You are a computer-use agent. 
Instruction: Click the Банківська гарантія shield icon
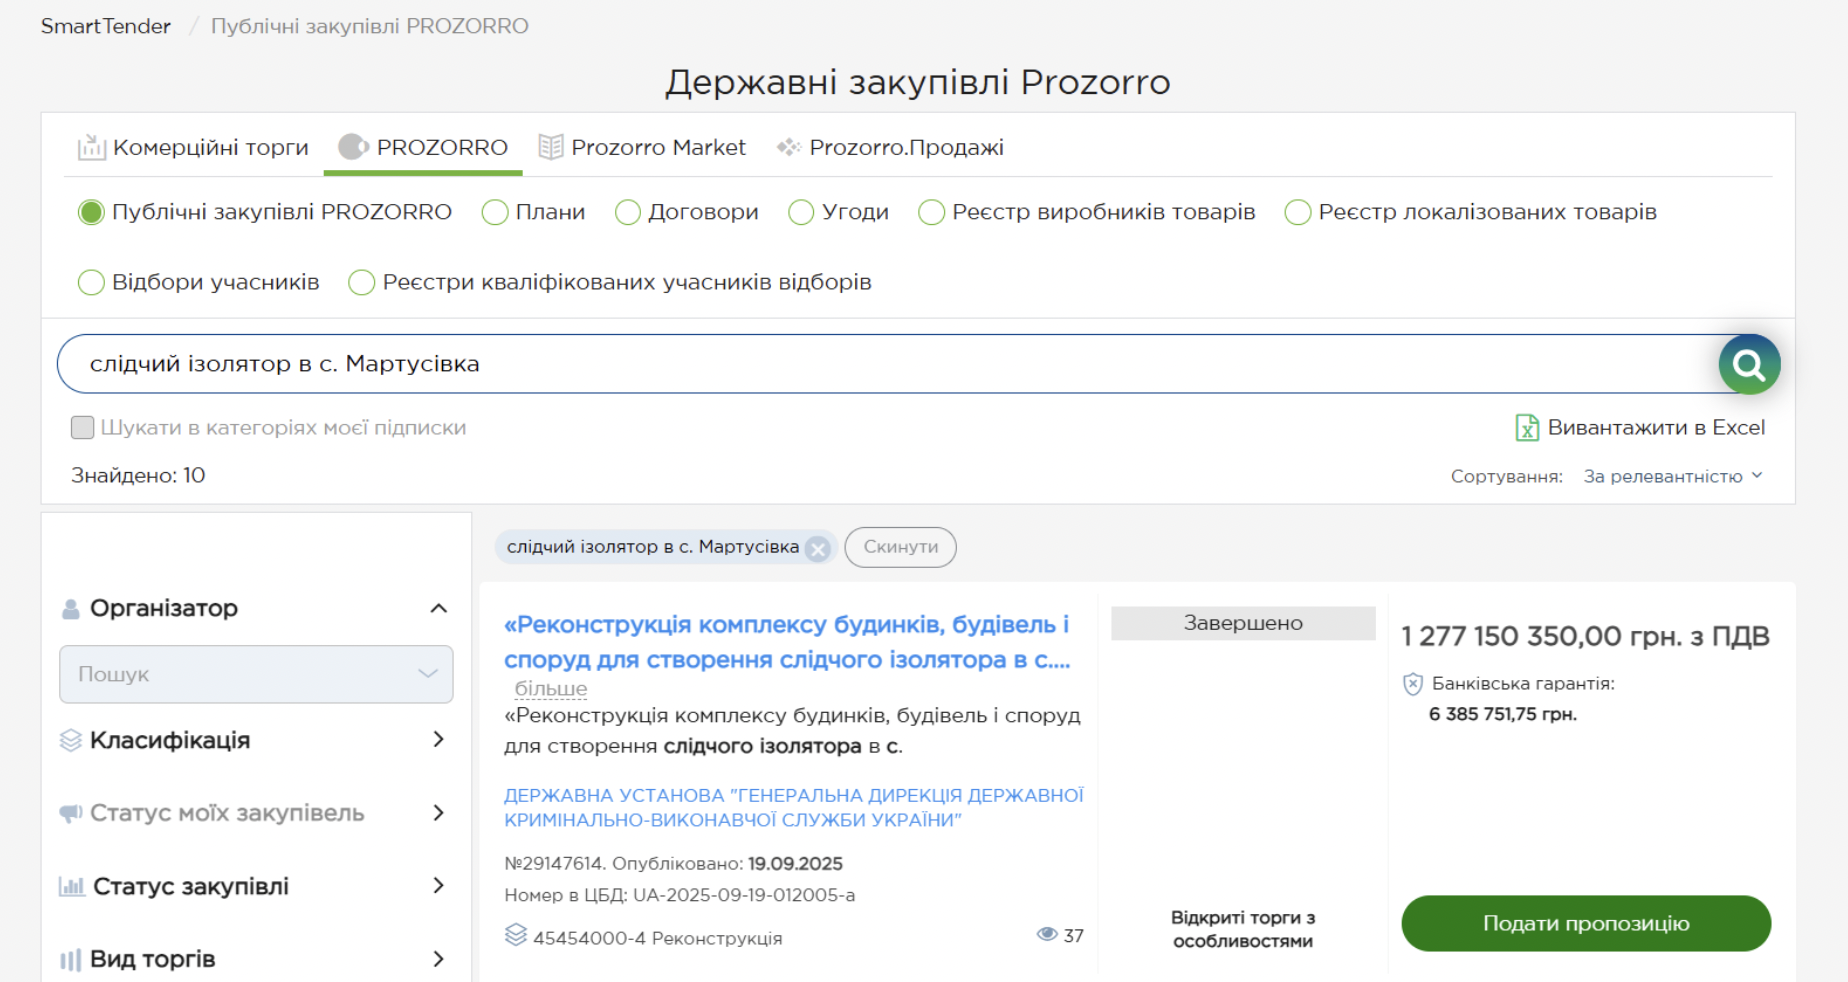pyautogui.click(x=1413, y=684)
